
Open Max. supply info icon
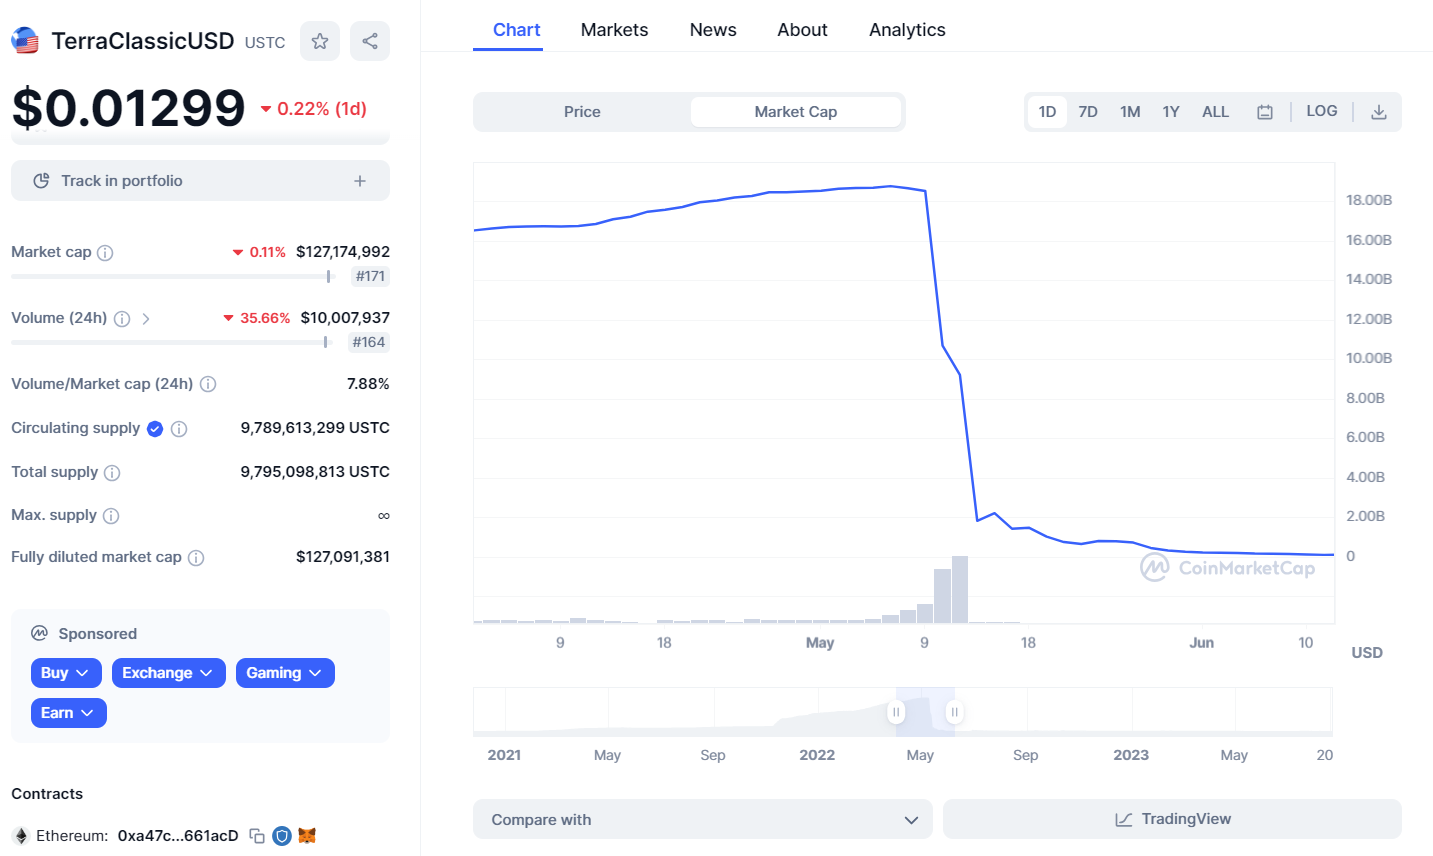(x=111, y=516)
